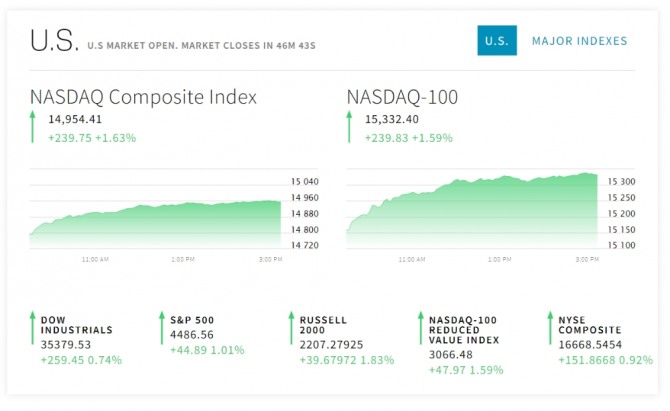
Task: Click the NASDAQ Composite Index area chart
Action: pyautogui.click(x=155, y=222)
